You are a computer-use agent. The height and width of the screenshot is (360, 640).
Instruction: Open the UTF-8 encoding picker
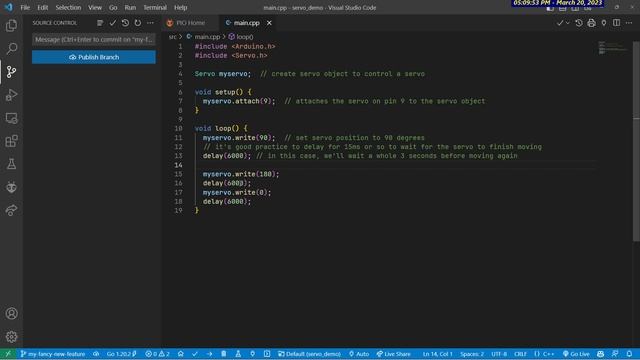[499, 354]
